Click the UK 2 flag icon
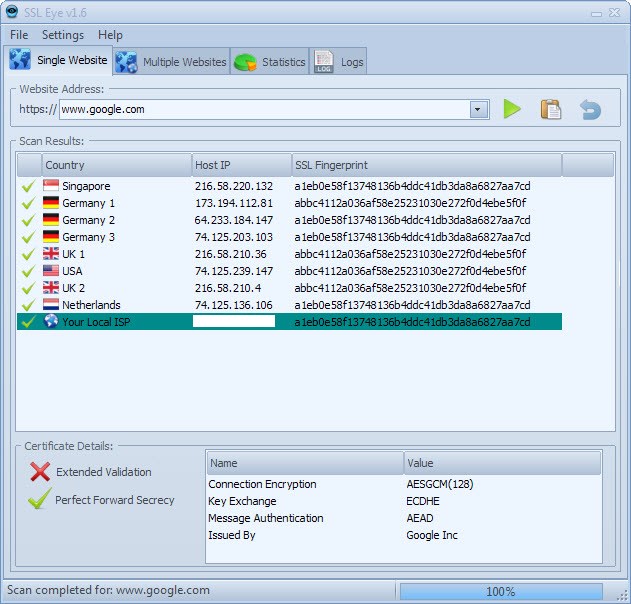 pyautogui.click(x=51, y=287)
